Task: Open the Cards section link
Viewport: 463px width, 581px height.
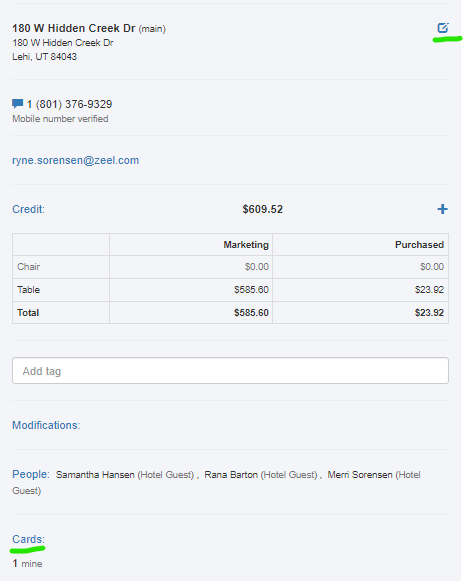Action: click(28, 539)
